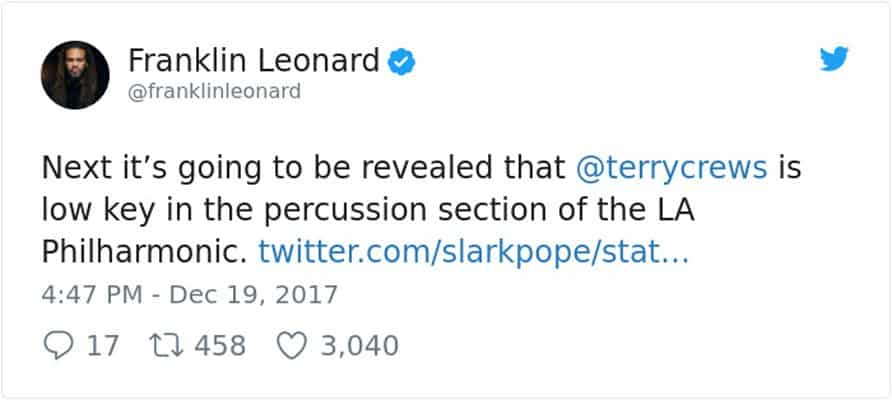Open Franklin Leonard's profile avatar
892x400 pixels.
(x=75, y=75)
